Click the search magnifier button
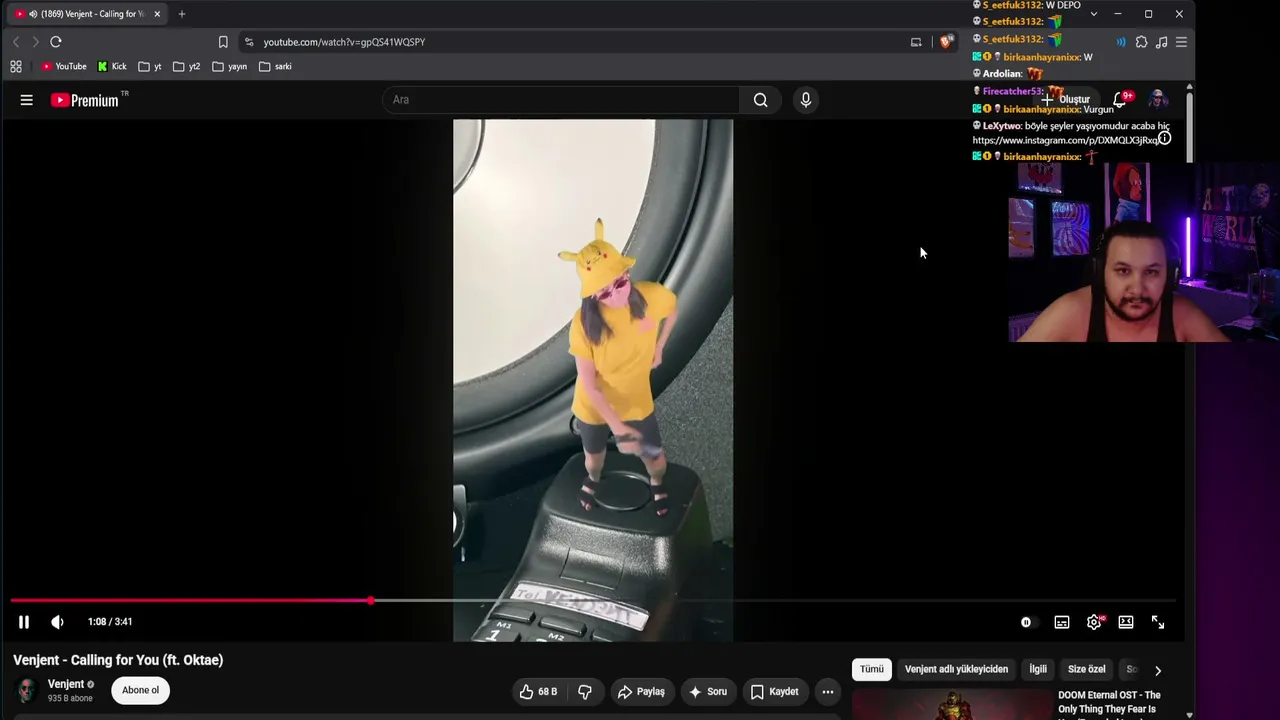Viewport: 1280px width, 720px height. [x=761, y=100]
